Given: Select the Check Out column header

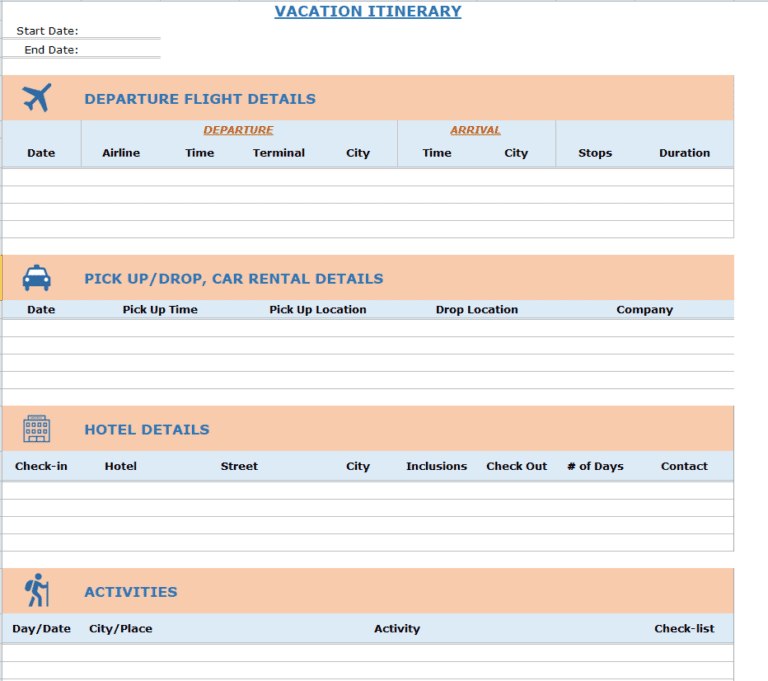Looking at the screenshot, I should (517, 466).
